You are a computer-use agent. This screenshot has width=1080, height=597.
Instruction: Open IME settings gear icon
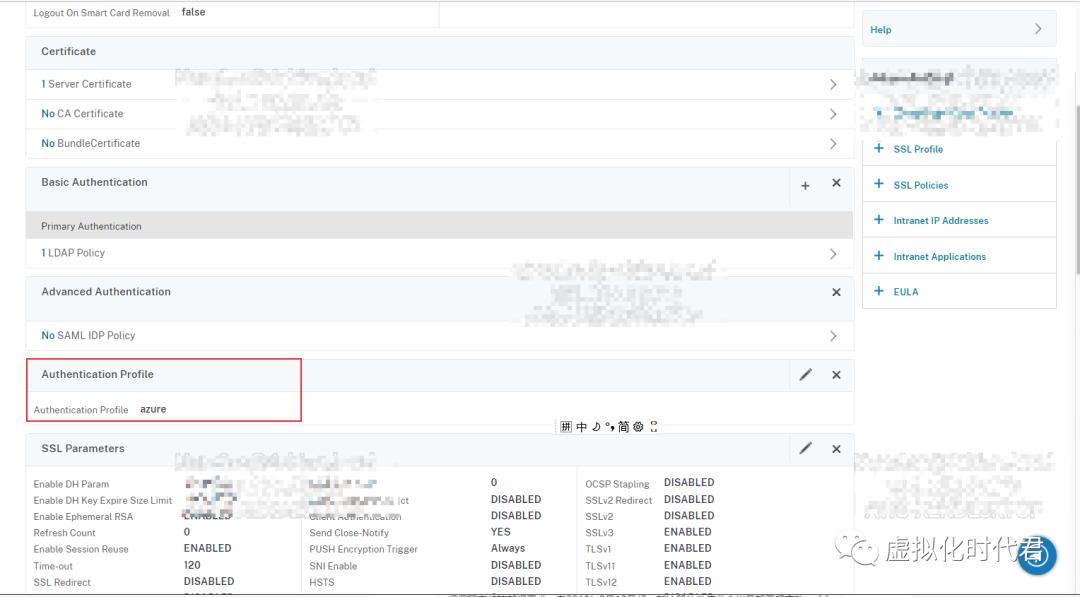coord(638,427)
